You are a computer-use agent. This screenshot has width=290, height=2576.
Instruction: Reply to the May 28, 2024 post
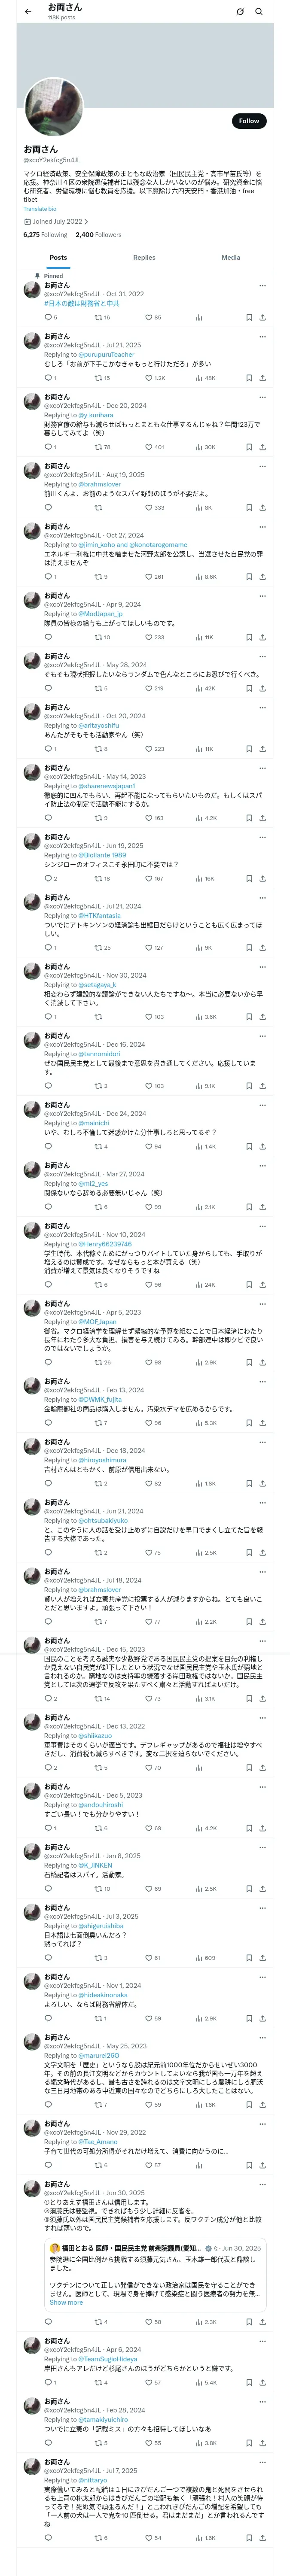point(48,688)
